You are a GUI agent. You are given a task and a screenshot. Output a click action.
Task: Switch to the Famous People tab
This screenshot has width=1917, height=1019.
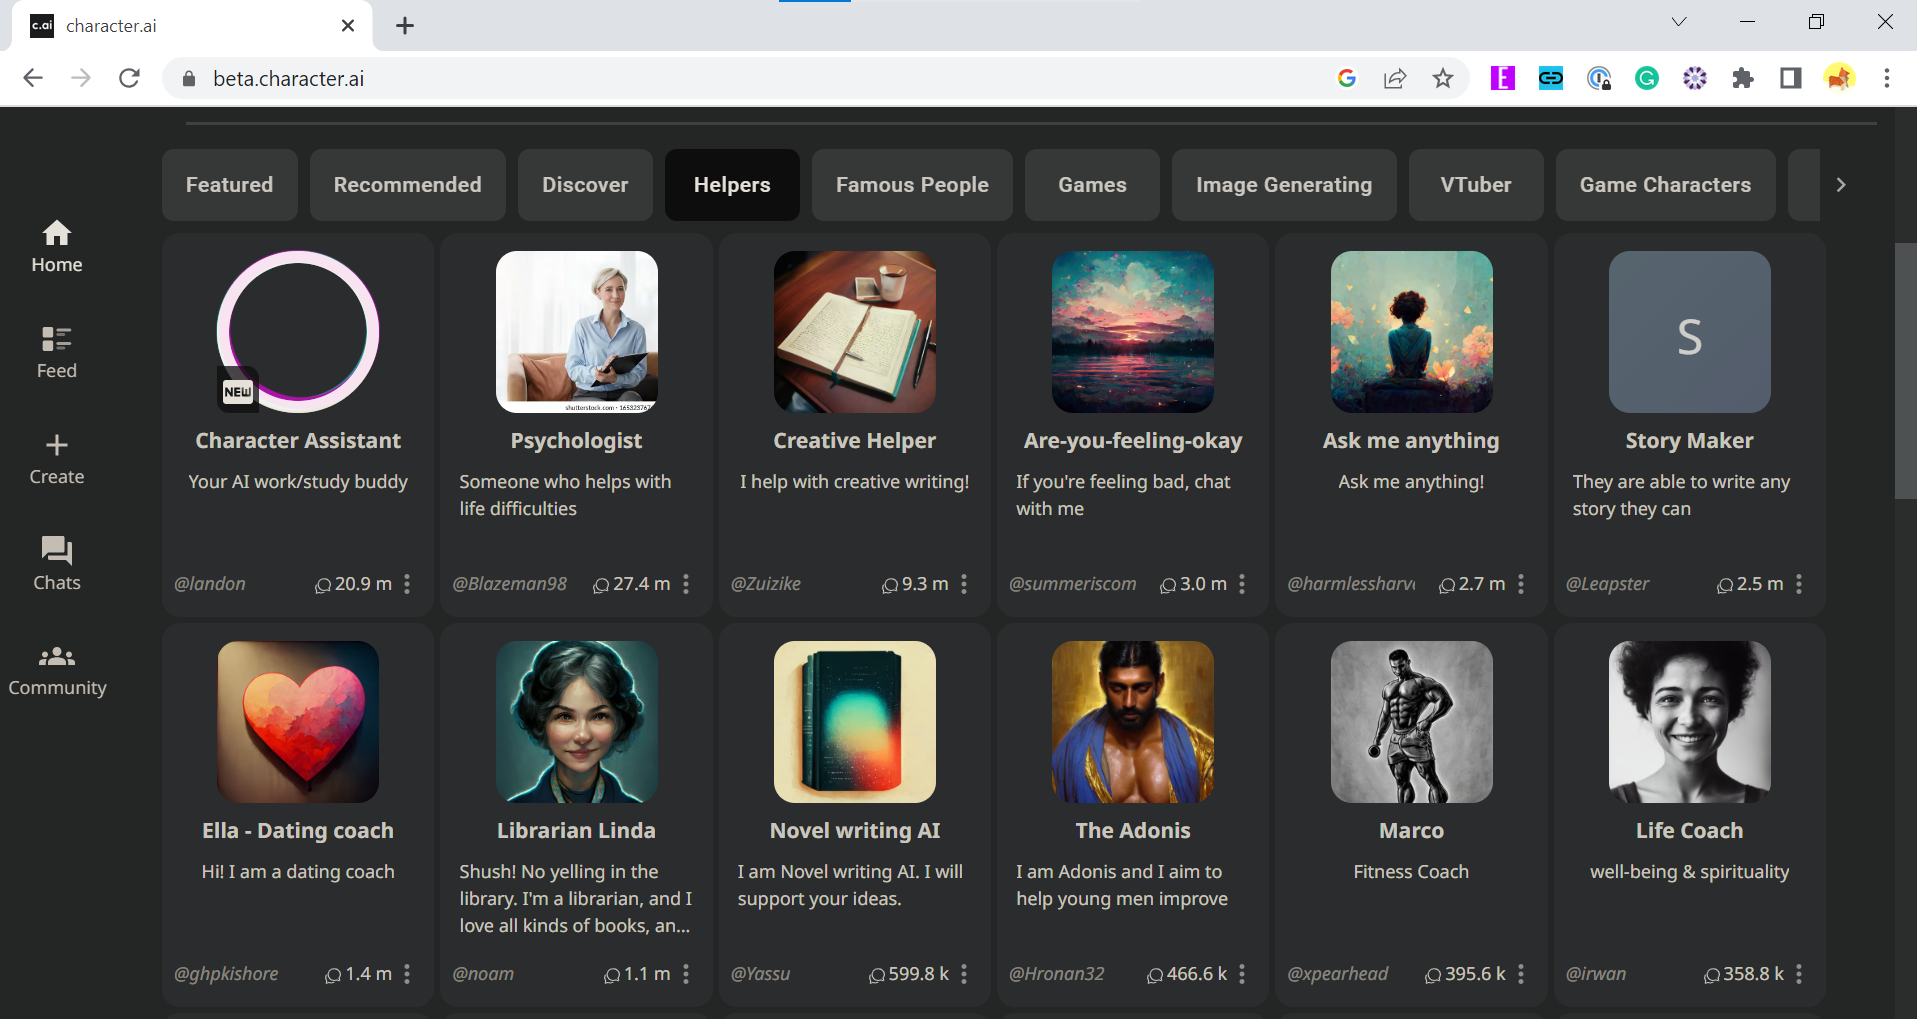pos(912,185)
